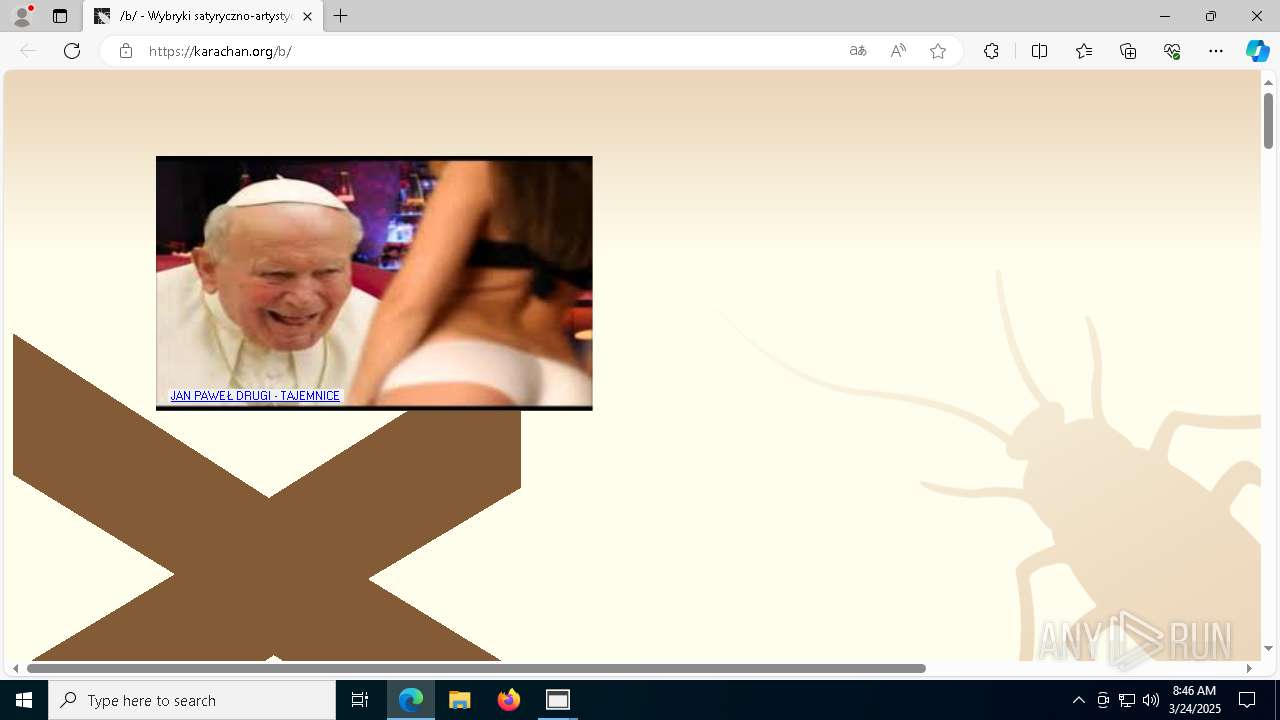View site information lock icon
1280x720 pixels.
126,51
